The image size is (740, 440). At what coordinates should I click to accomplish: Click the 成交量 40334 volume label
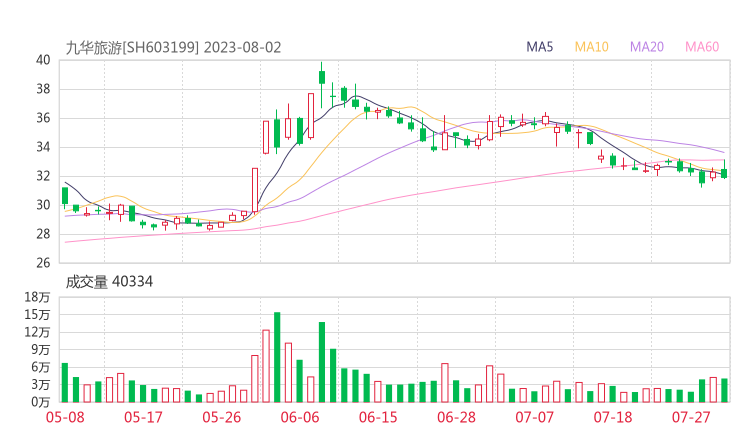pos(109,282)
